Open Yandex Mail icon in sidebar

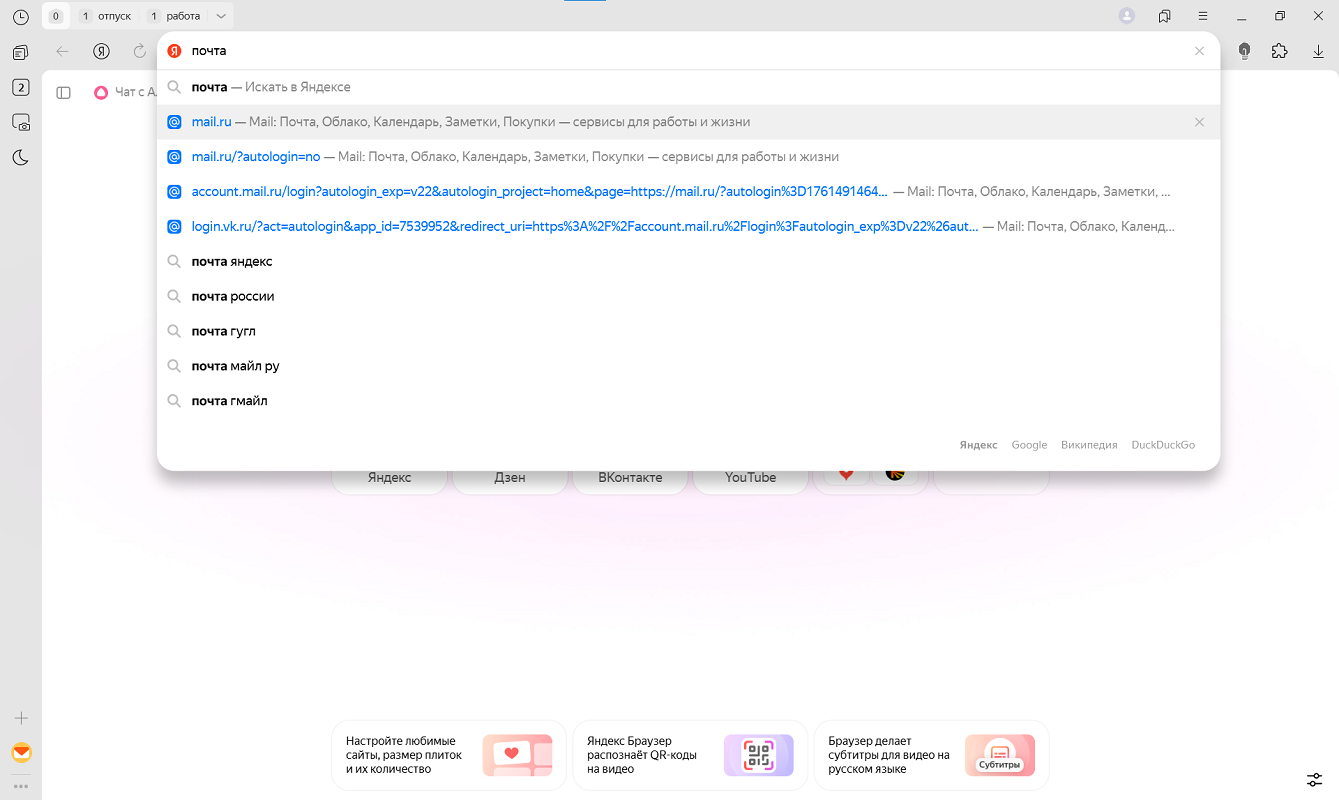(20, 753)
